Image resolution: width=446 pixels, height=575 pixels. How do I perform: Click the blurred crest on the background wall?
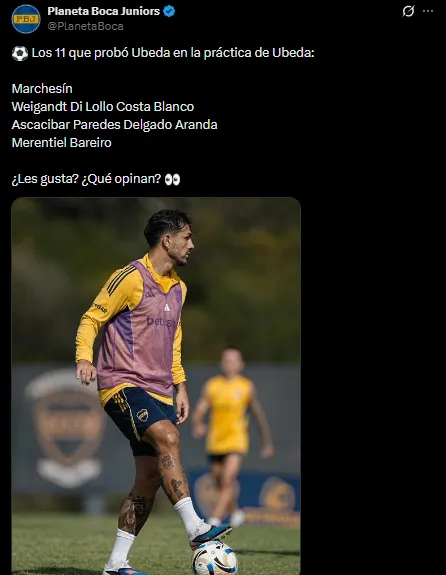point(66,429)
